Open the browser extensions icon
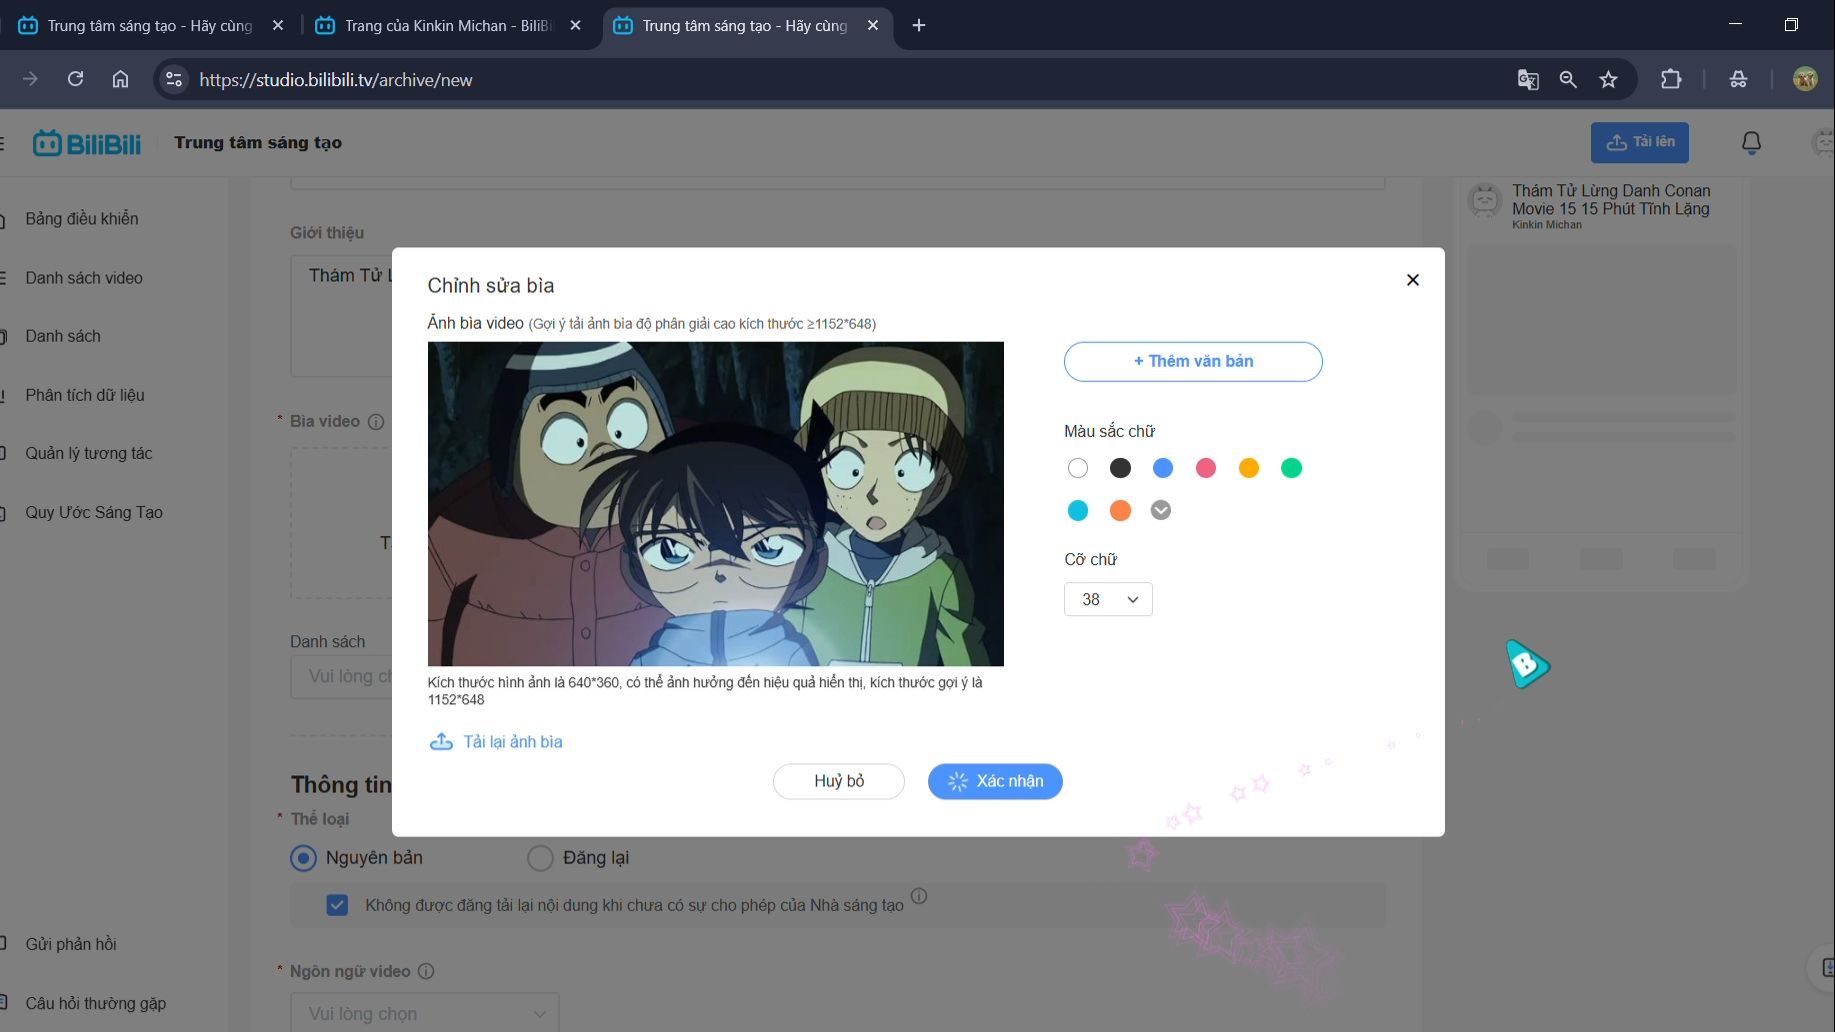 pyautogui.click(x=1671, y=79)
